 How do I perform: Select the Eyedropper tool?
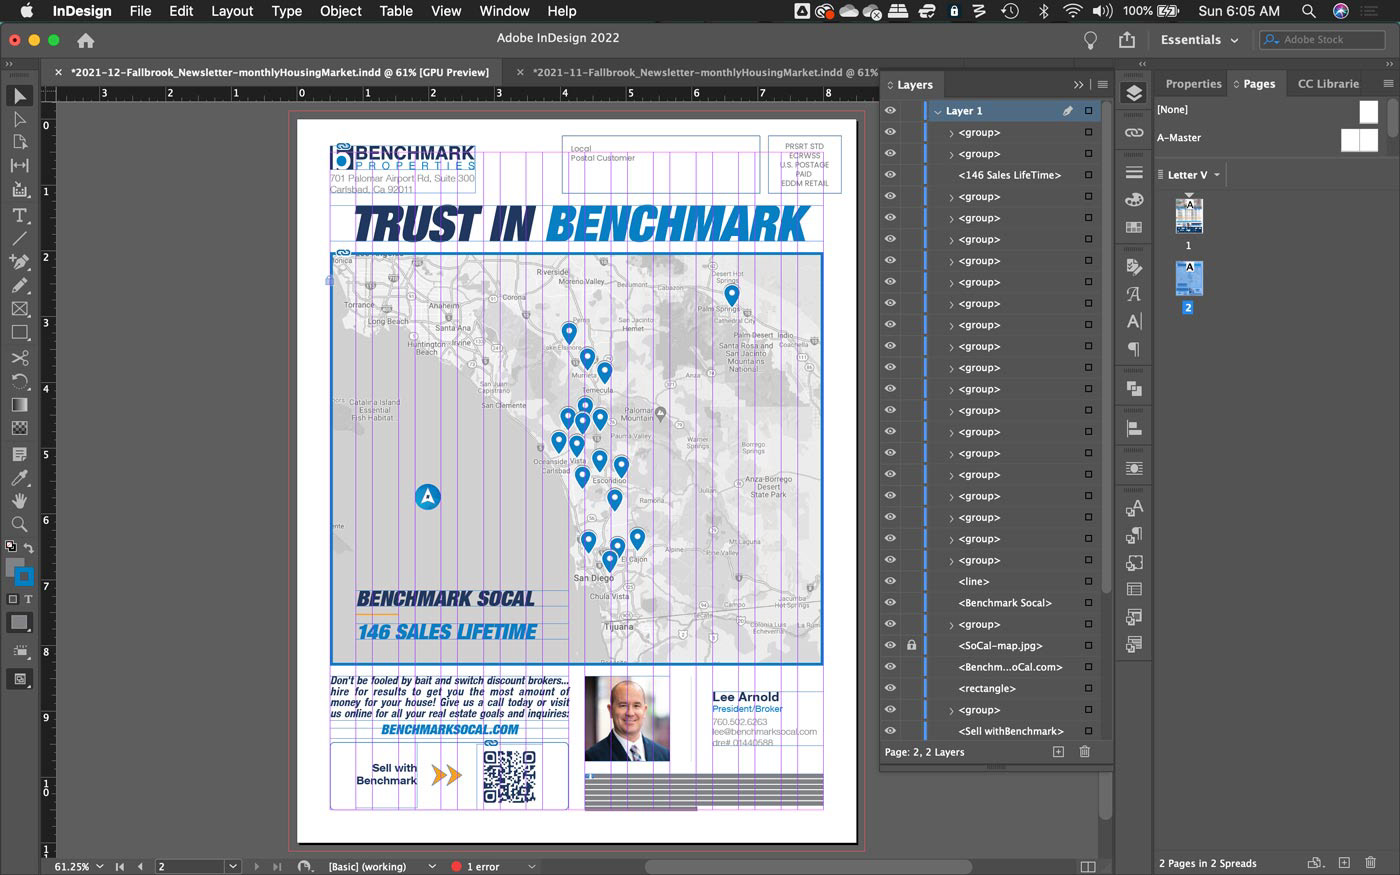point(19,477)
